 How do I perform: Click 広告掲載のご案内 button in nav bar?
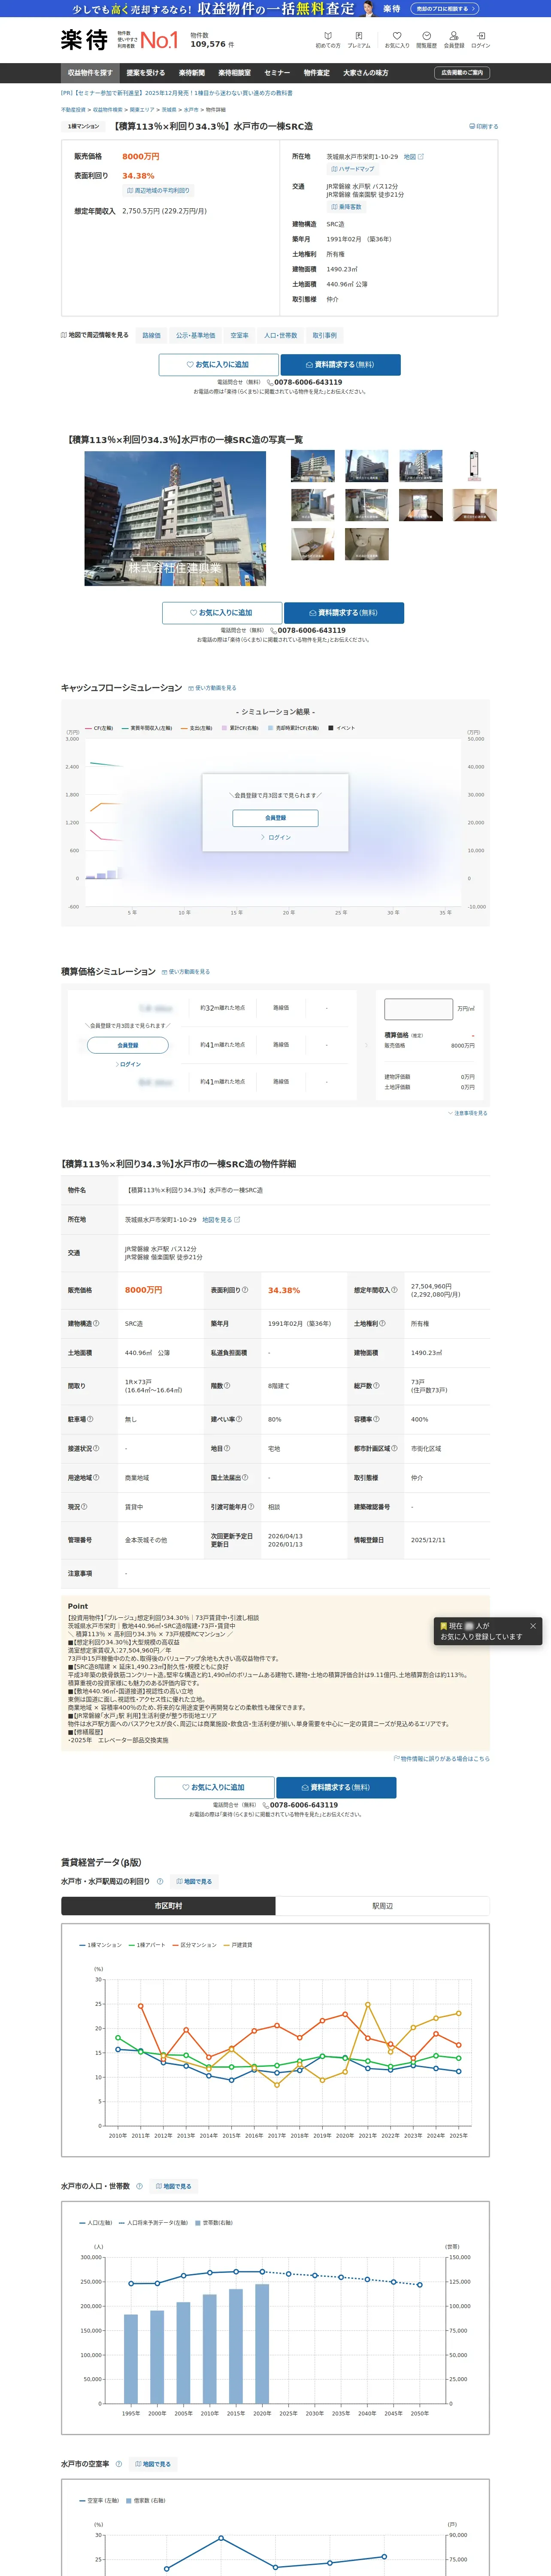pyautogui.click(x=462, y=73)
